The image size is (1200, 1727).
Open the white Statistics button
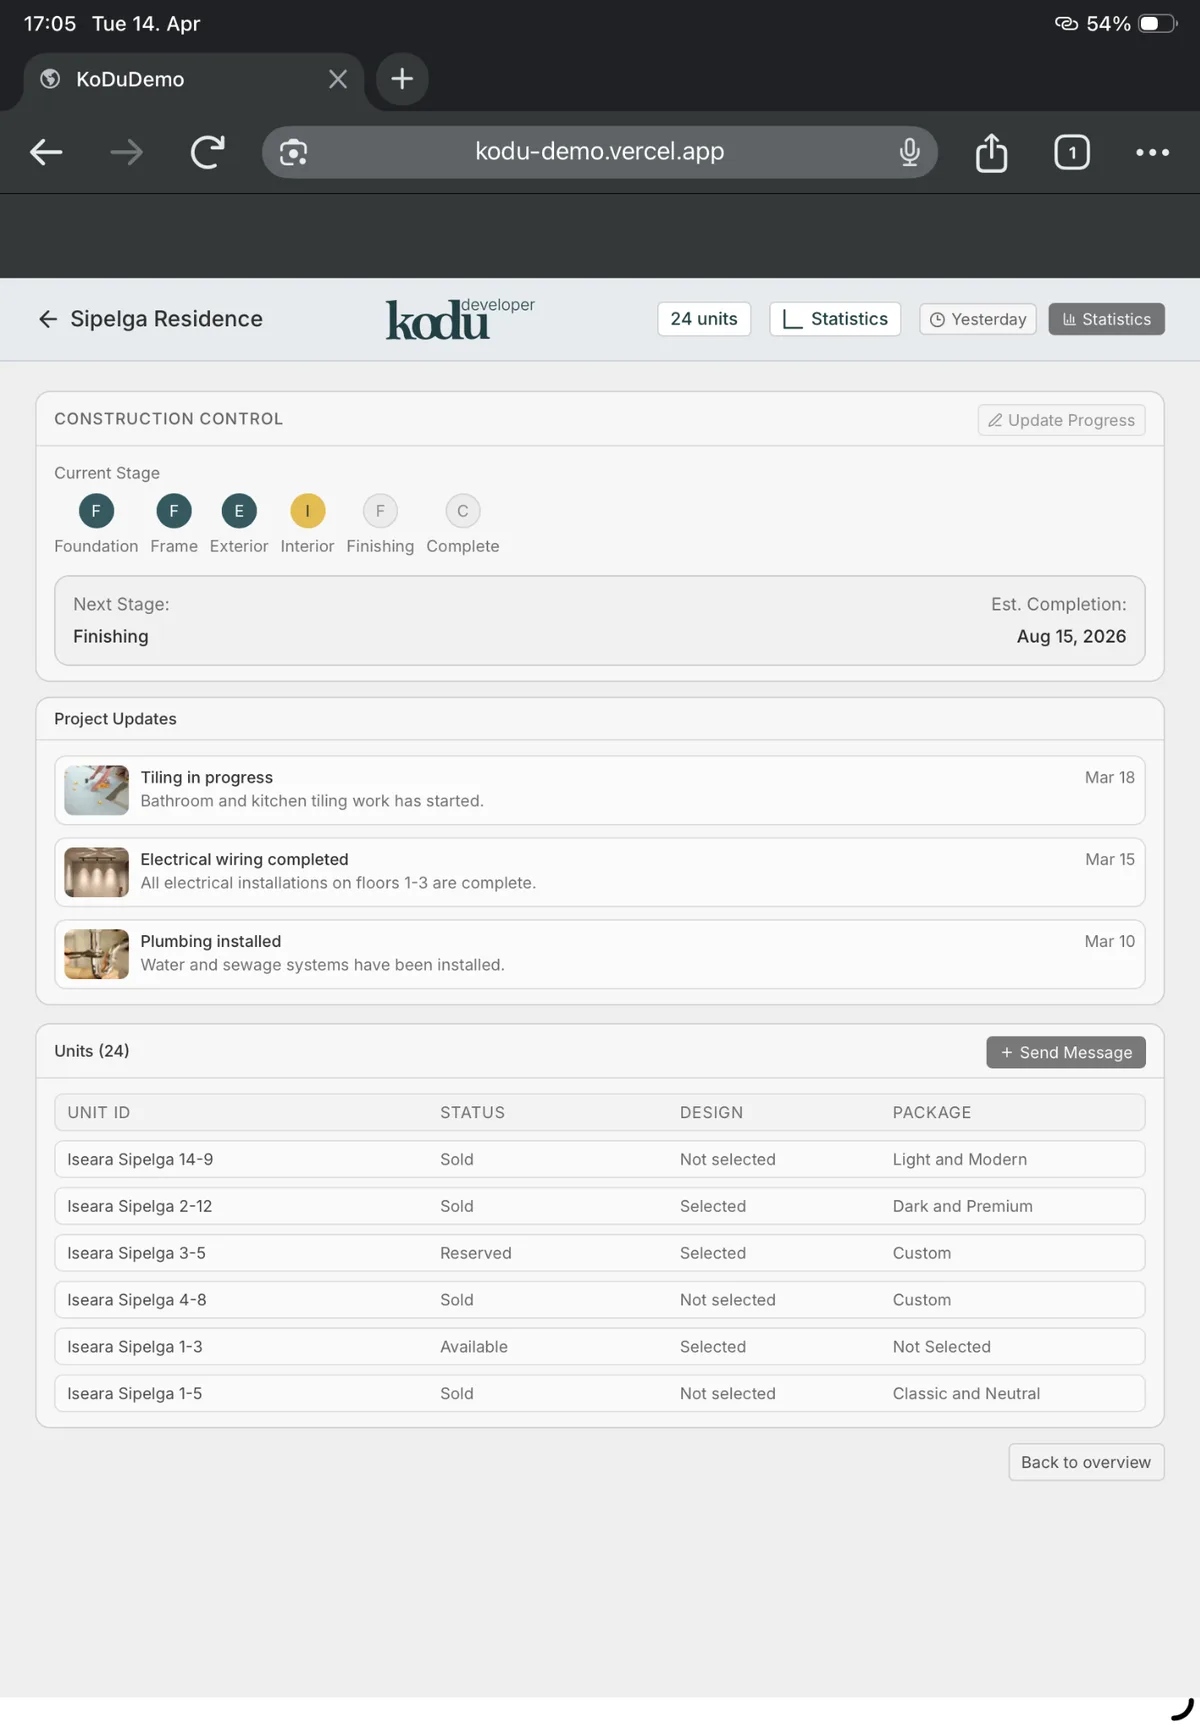[x=835, y=319]
